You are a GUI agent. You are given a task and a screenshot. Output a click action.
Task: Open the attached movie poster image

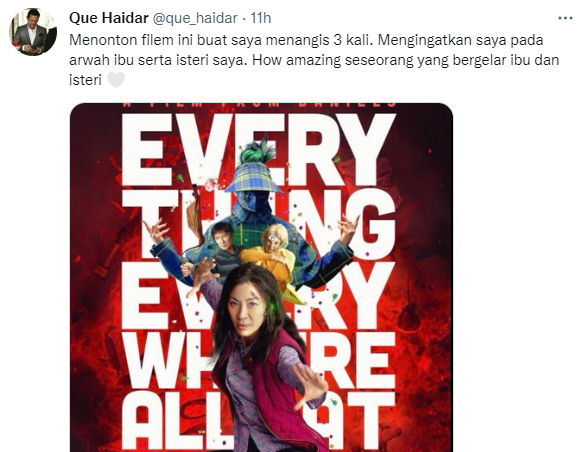[261, 277]
